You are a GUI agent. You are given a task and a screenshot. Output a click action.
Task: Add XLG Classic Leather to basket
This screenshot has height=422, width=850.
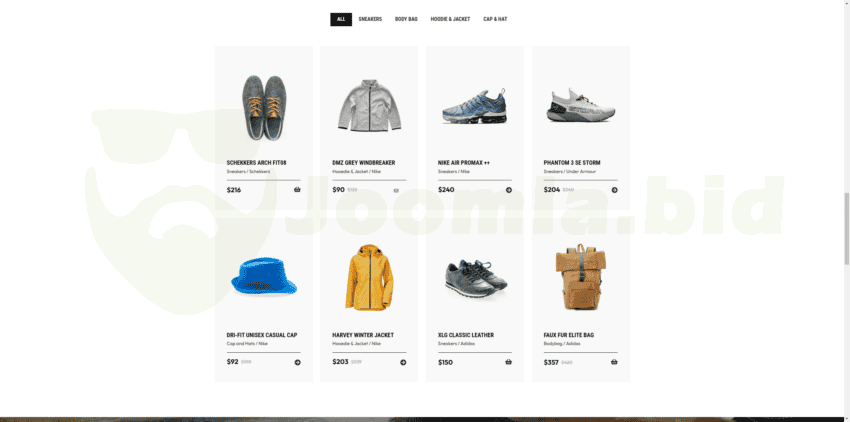pos(508,362)
